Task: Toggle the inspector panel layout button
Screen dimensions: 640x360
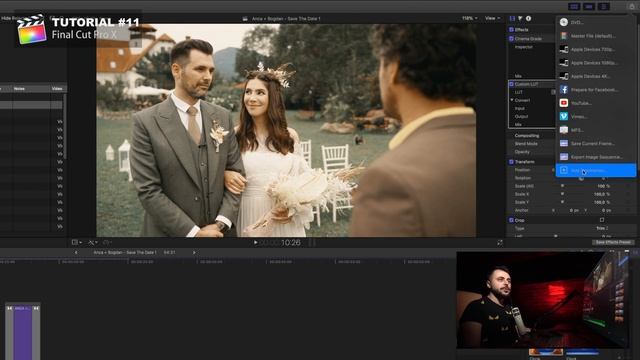Action: tap(604, 7)
